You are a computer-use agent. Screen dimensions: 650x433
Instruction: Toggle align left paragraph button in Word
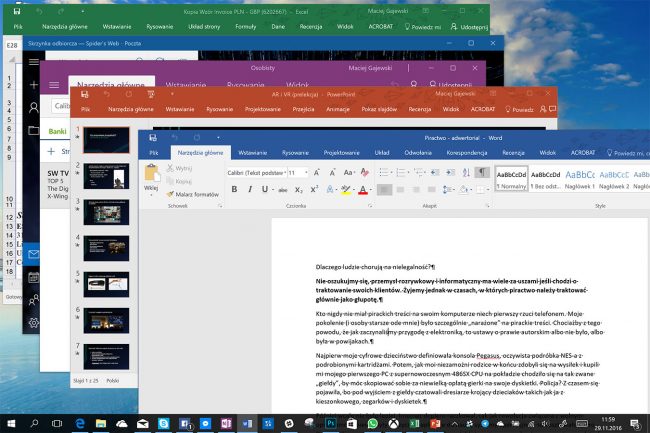tap(384, 190)
